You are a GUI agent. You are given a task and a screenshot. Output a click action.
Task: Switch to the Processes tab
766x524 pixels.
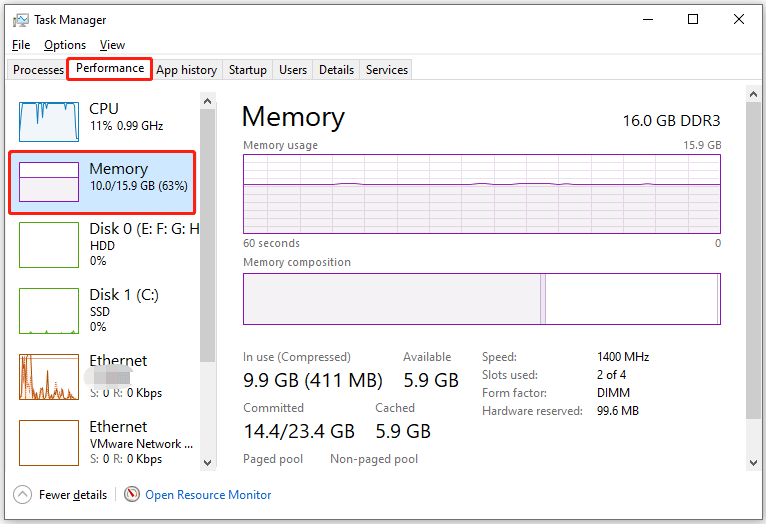(38, 70)
